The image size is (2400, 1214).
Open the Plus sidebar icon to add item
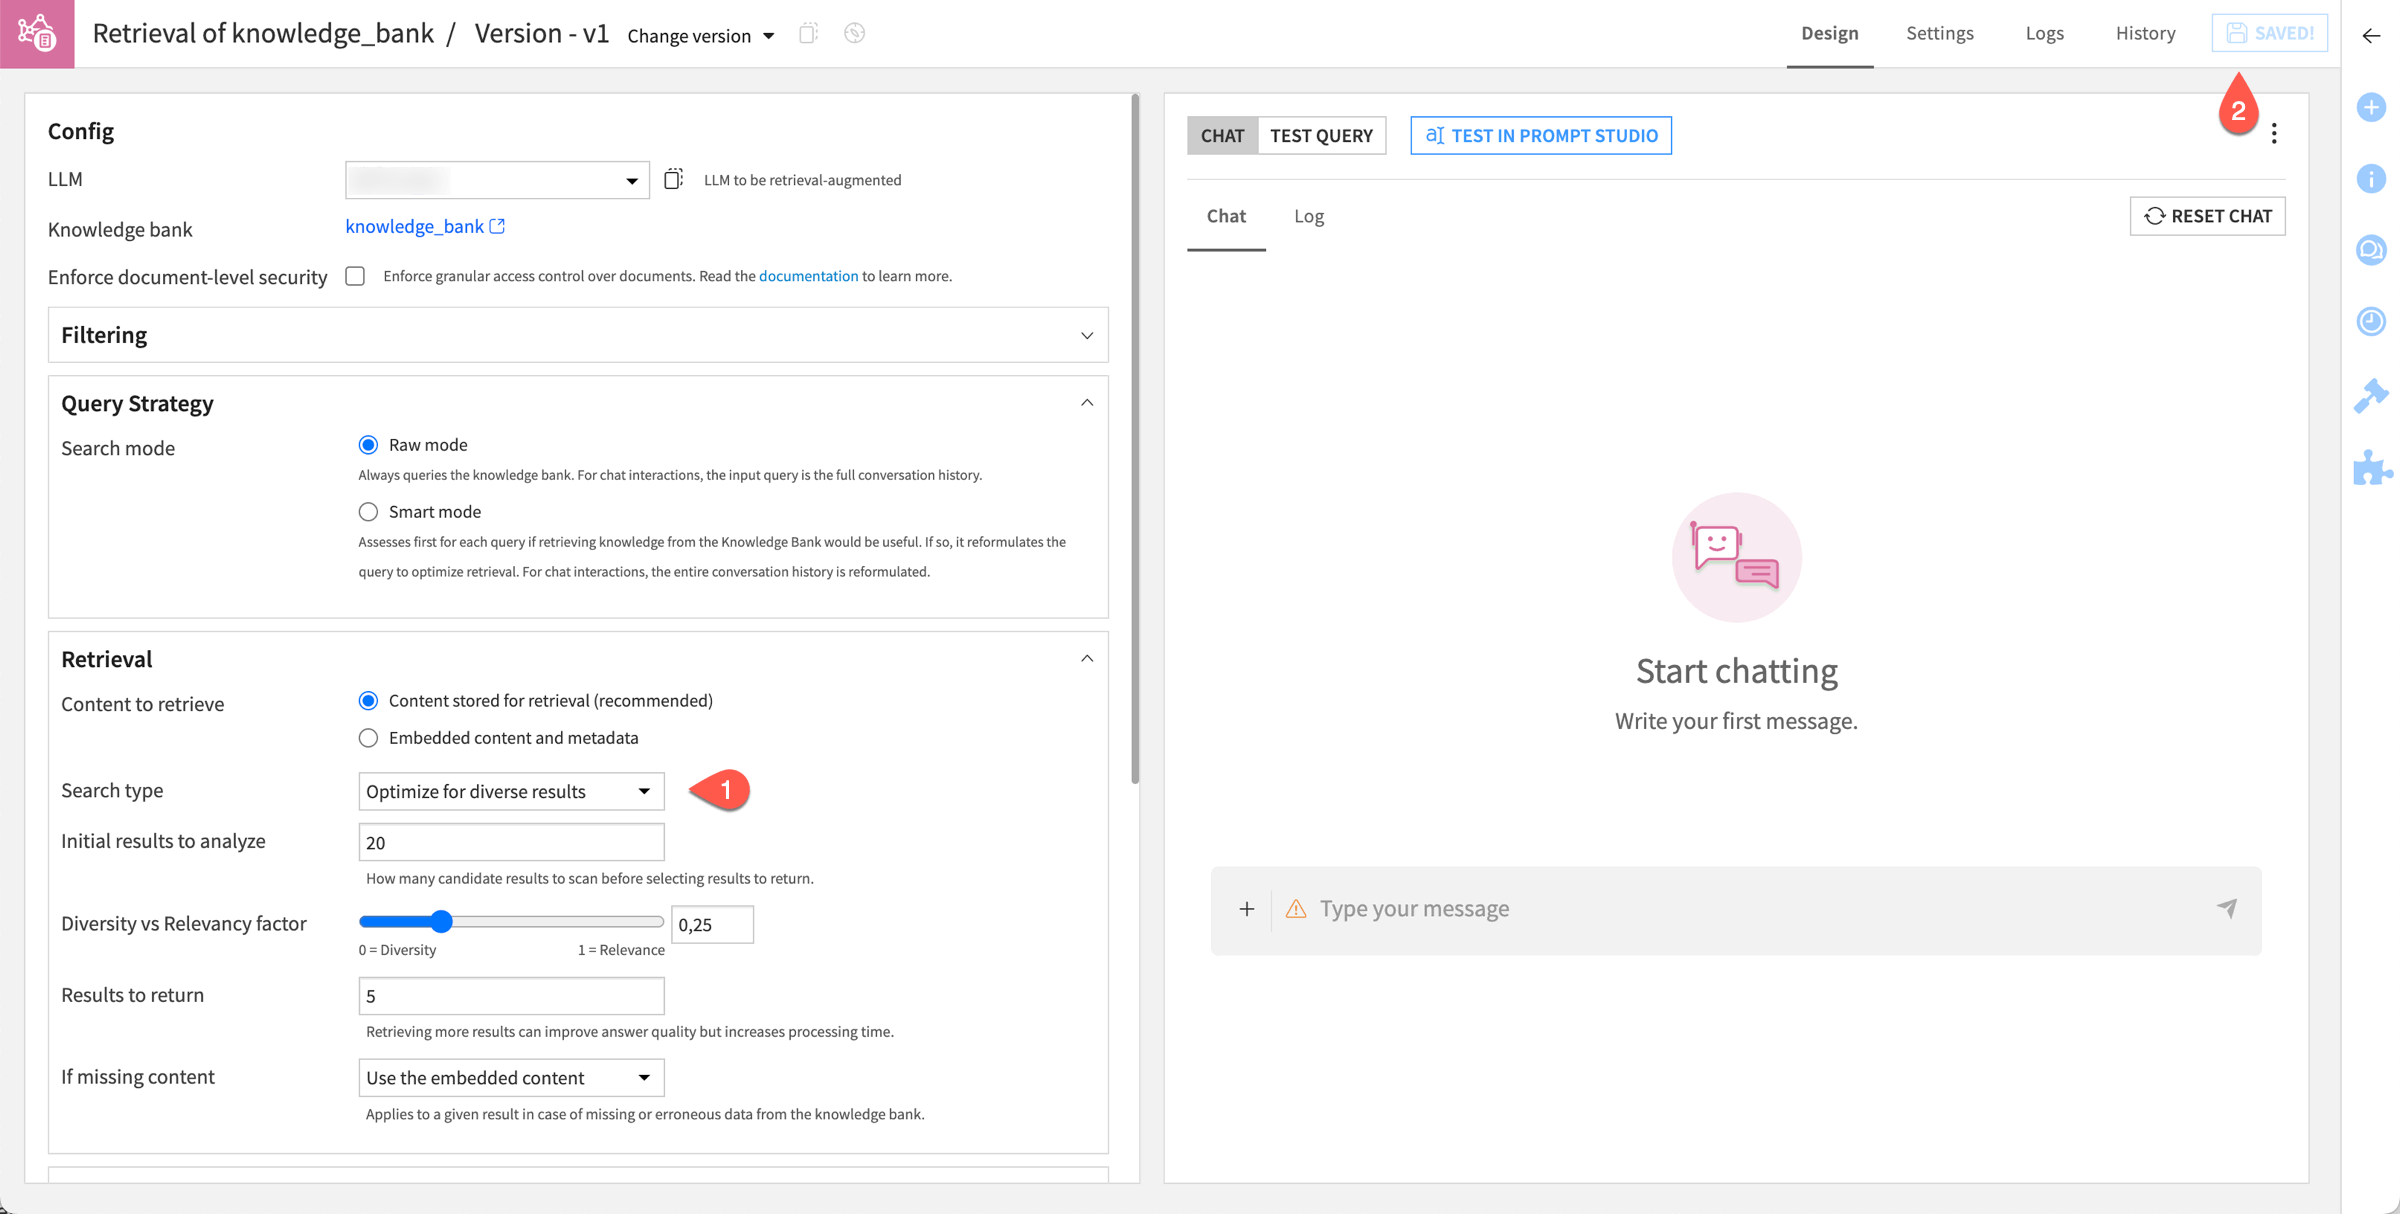point(2371,107)
